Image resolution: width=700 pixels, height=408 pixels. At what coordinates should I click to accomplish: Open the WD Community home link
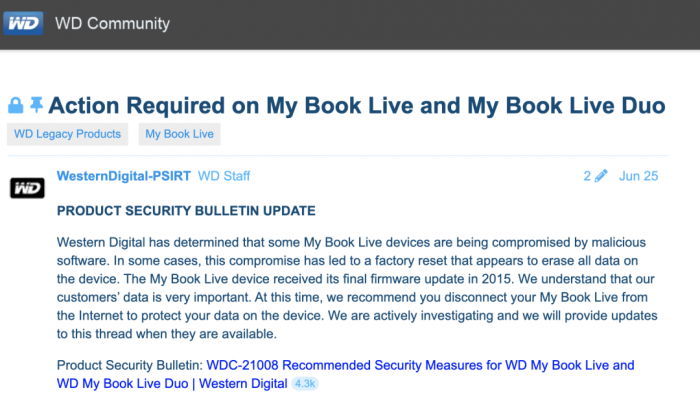tap(112, 23)
